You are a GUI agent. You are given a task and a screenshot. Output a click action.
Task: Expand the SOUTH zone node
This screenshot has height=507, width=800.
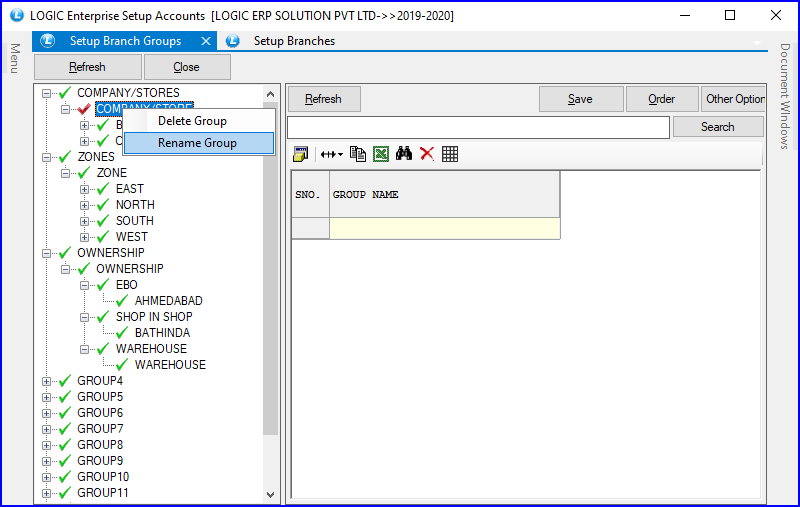click(85, 221)
